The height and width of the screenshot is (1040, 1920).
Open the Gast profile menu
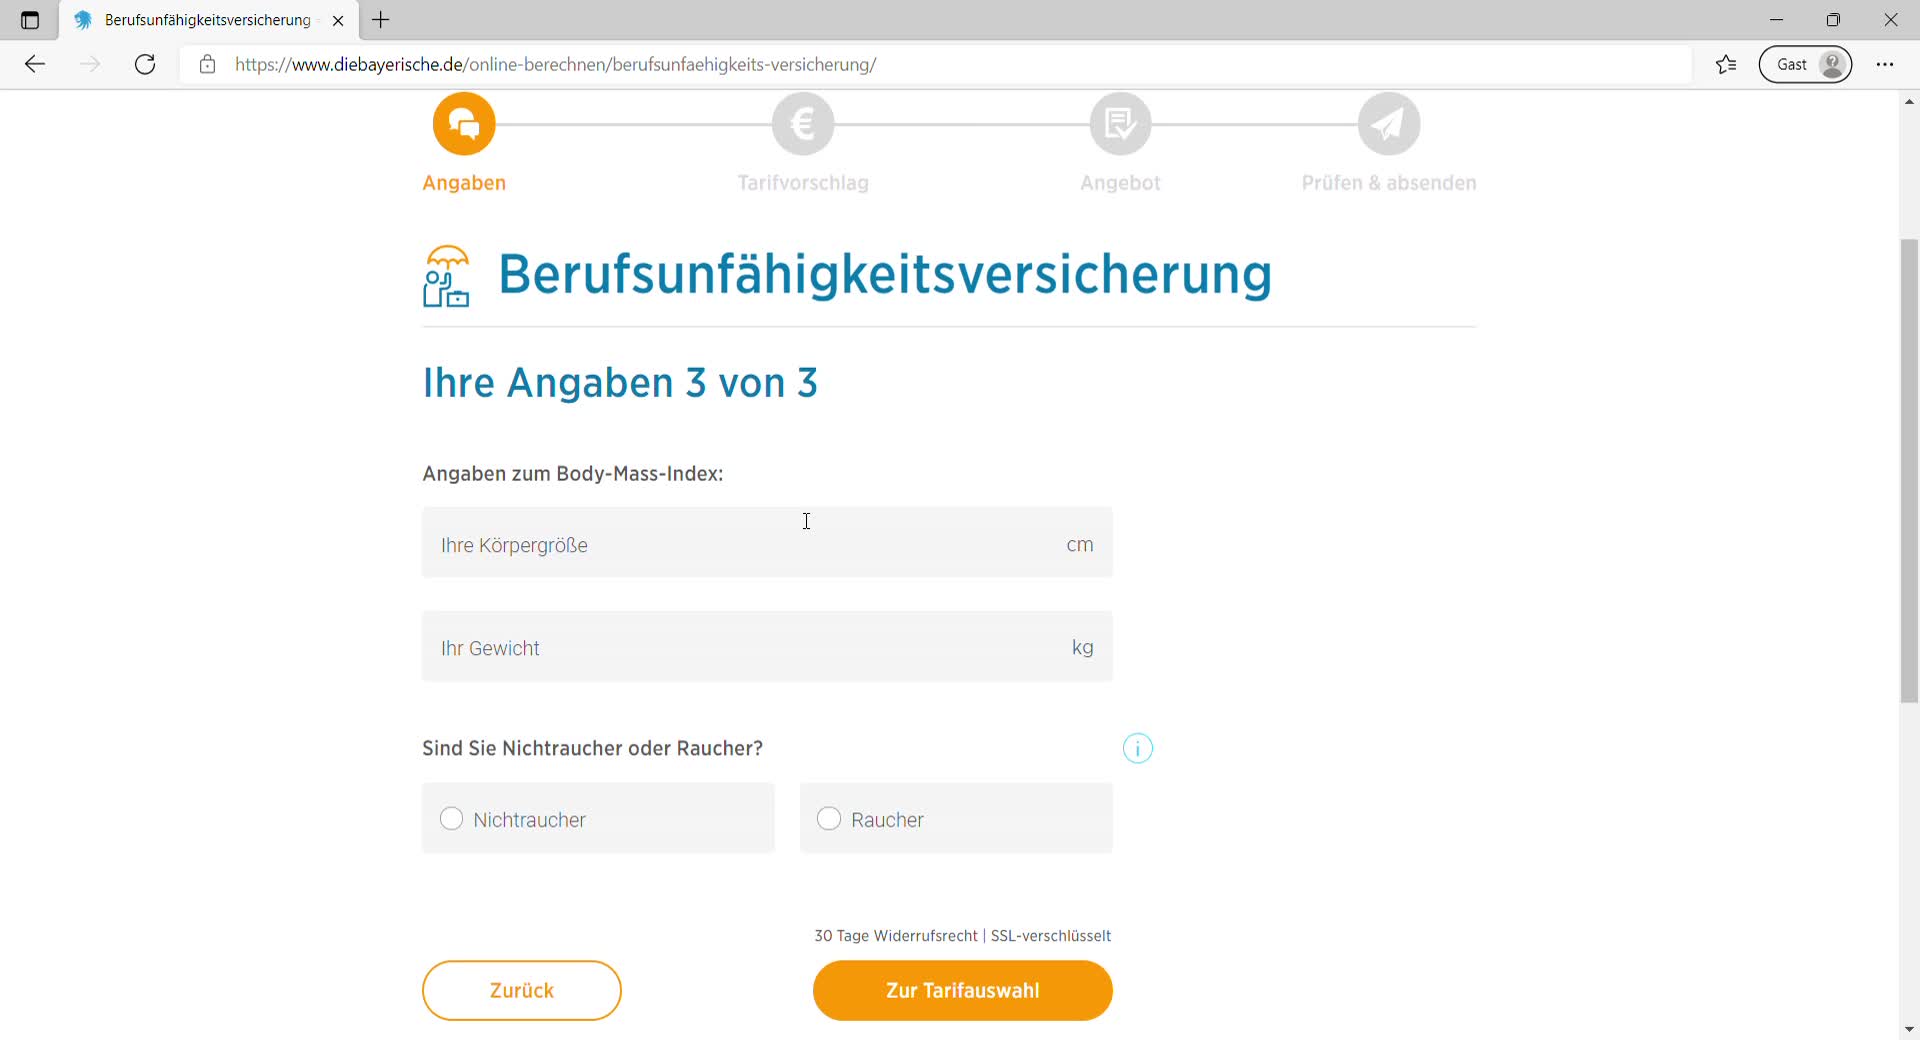(1805, 65)
